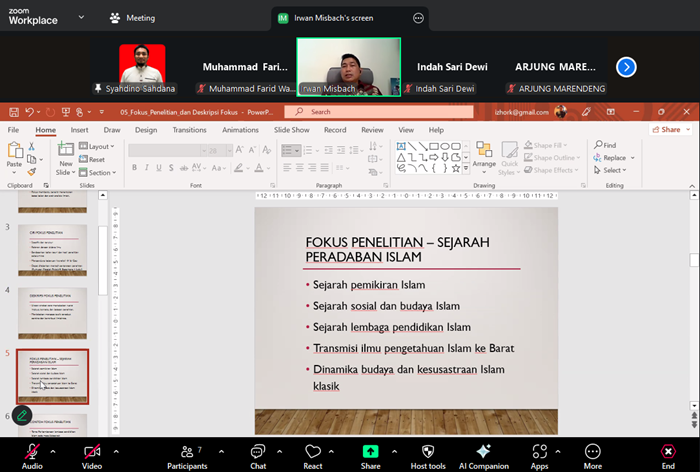700x472 pixels.
Task: Click the Format Painter brush icon
Action: pyautogui.click(x=31, y=171)
